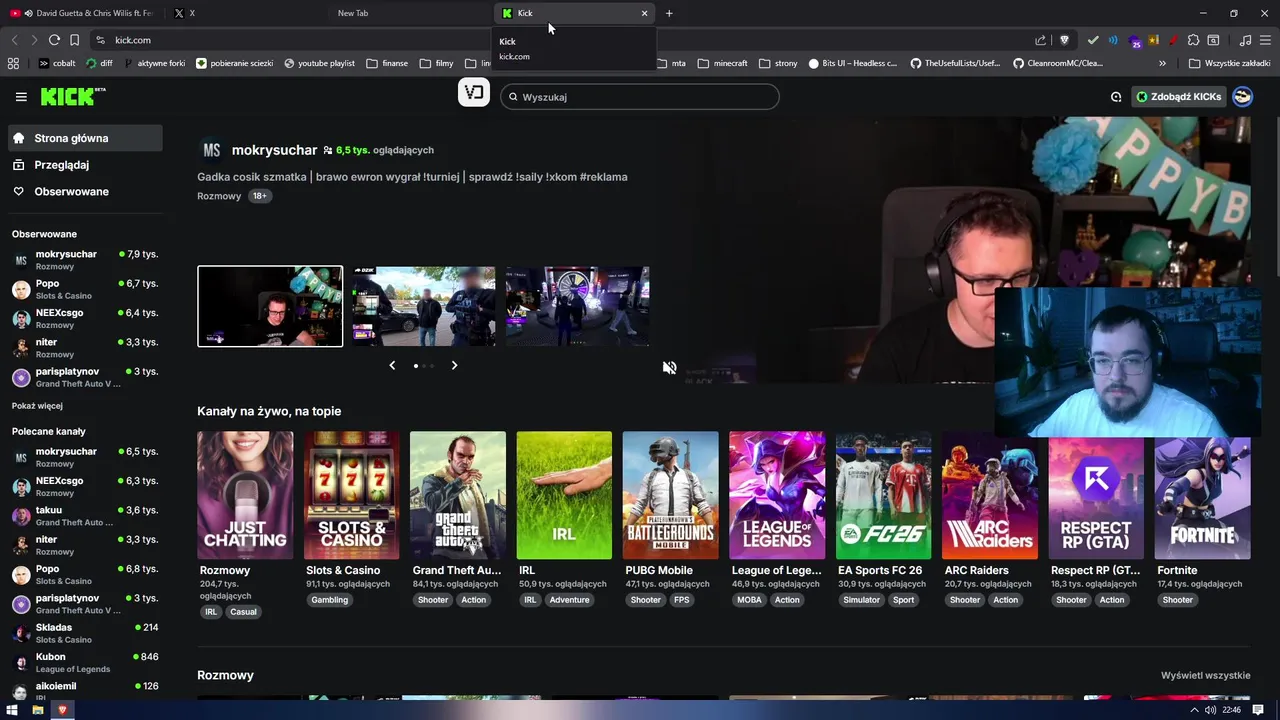Click the browser back arrow
The image size is (1280, 720).
(x=14, y=40)
